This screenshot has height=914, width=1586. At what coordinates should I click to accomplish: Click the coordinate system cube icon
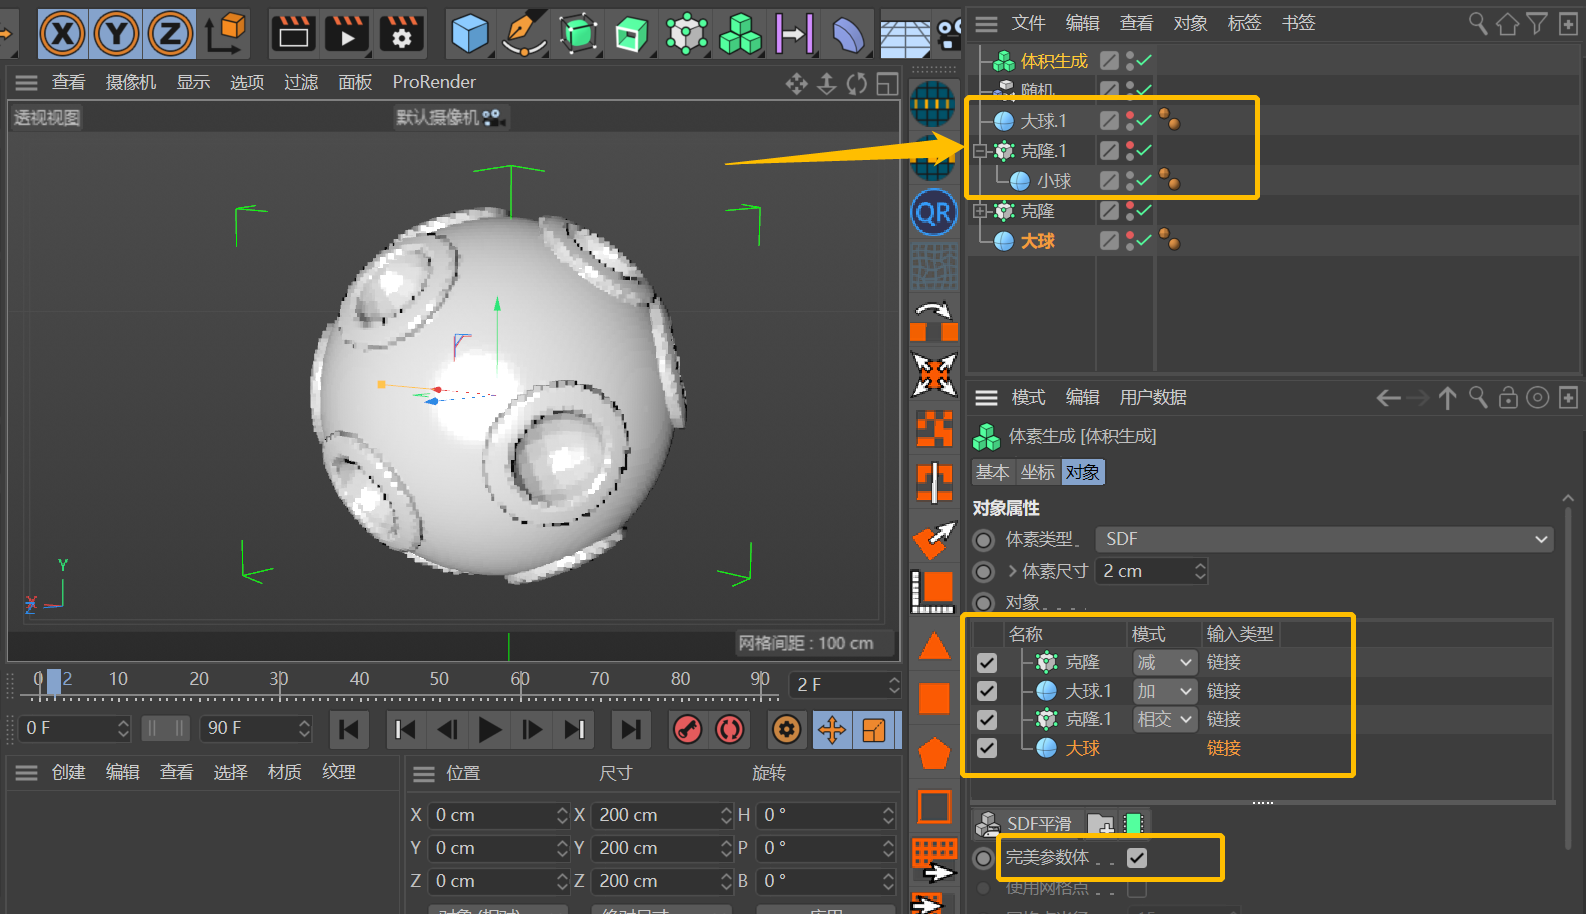(226, 34)
